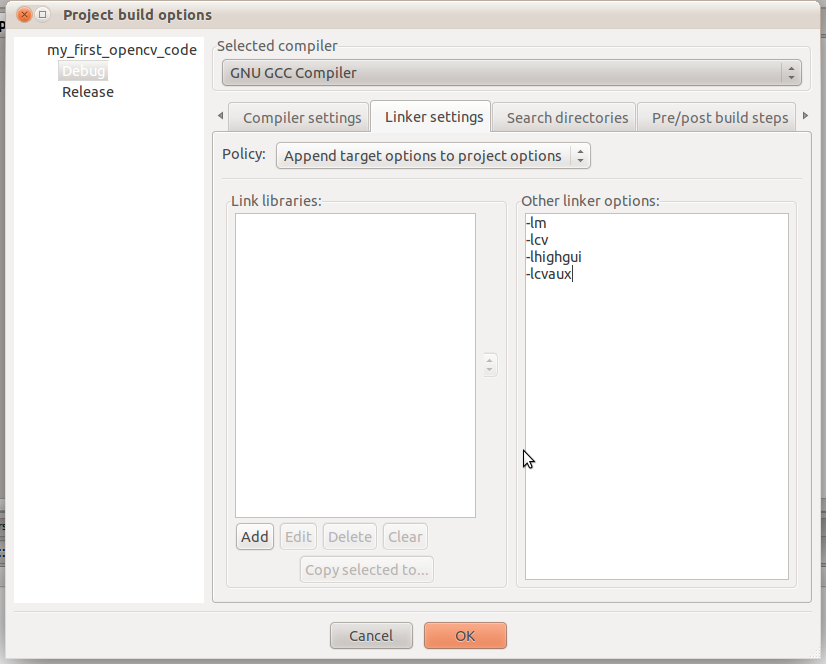Image resolution: width=826 pixels, height=664 pixels.
Task: Select the Linker settings tab
Action: coord(431,116)
